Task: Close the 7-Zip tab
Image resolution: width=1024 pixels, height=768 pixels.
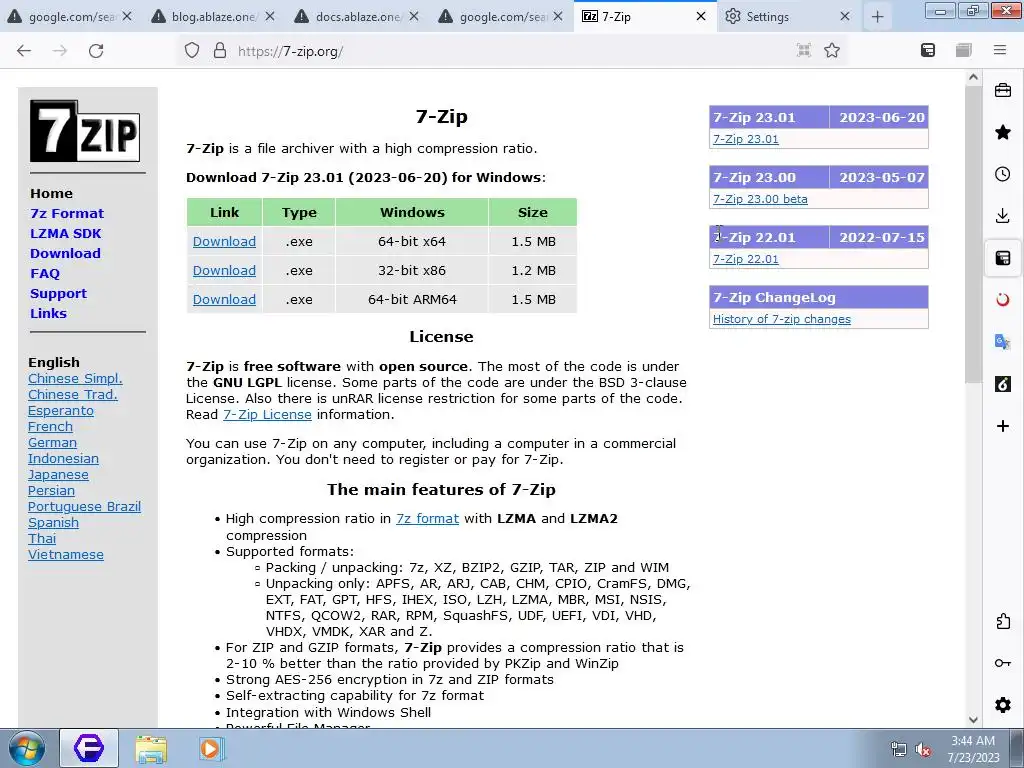Action: [x=701, y=16]
